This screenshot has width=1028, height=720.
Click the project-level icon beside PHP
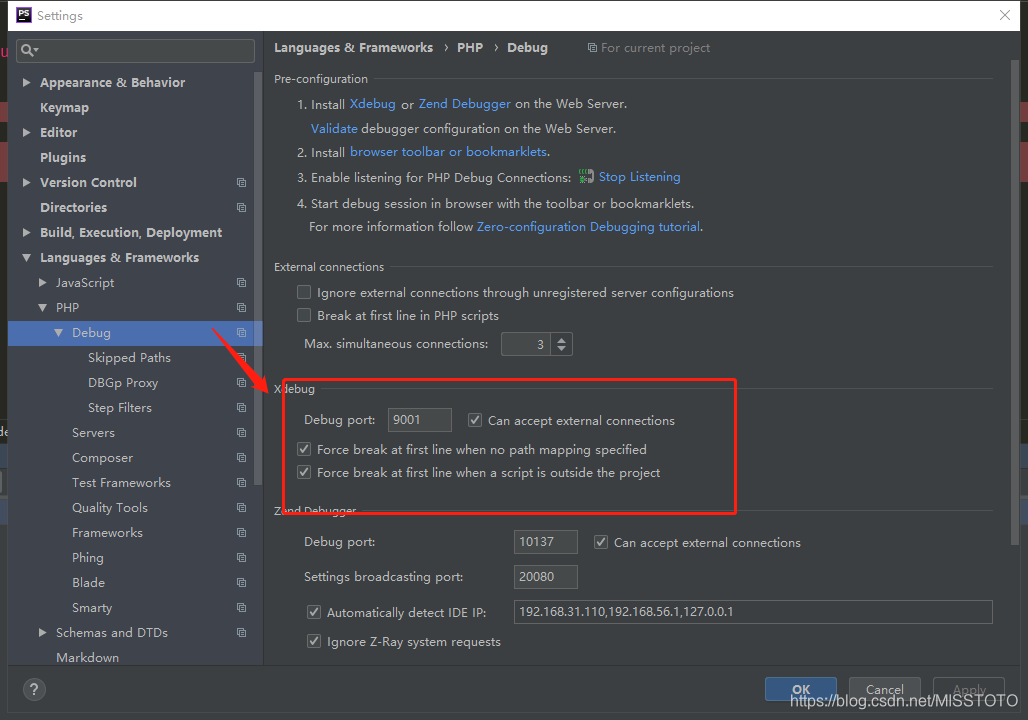click(241, 308)
